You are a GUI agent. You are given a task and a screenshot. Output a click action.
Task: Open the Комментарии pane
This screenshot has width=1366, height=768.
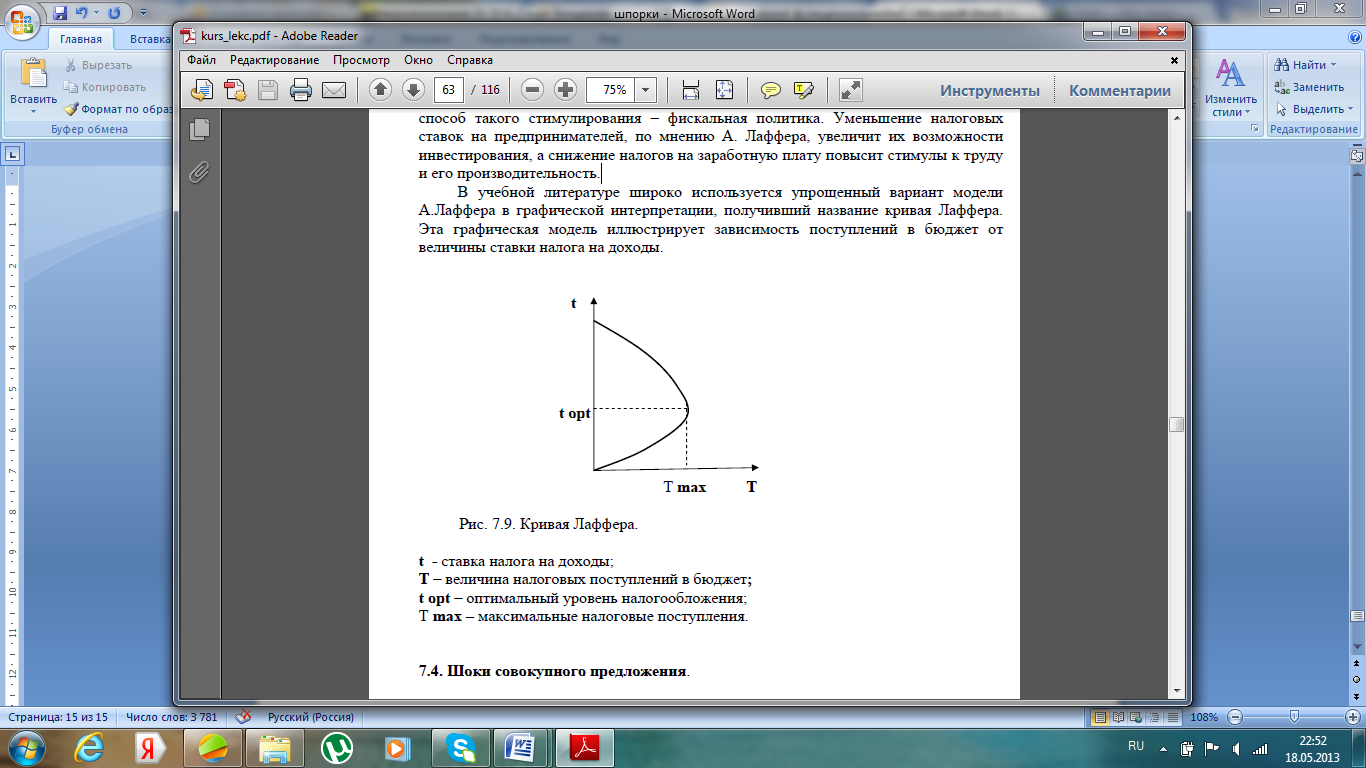point(1120,90)
